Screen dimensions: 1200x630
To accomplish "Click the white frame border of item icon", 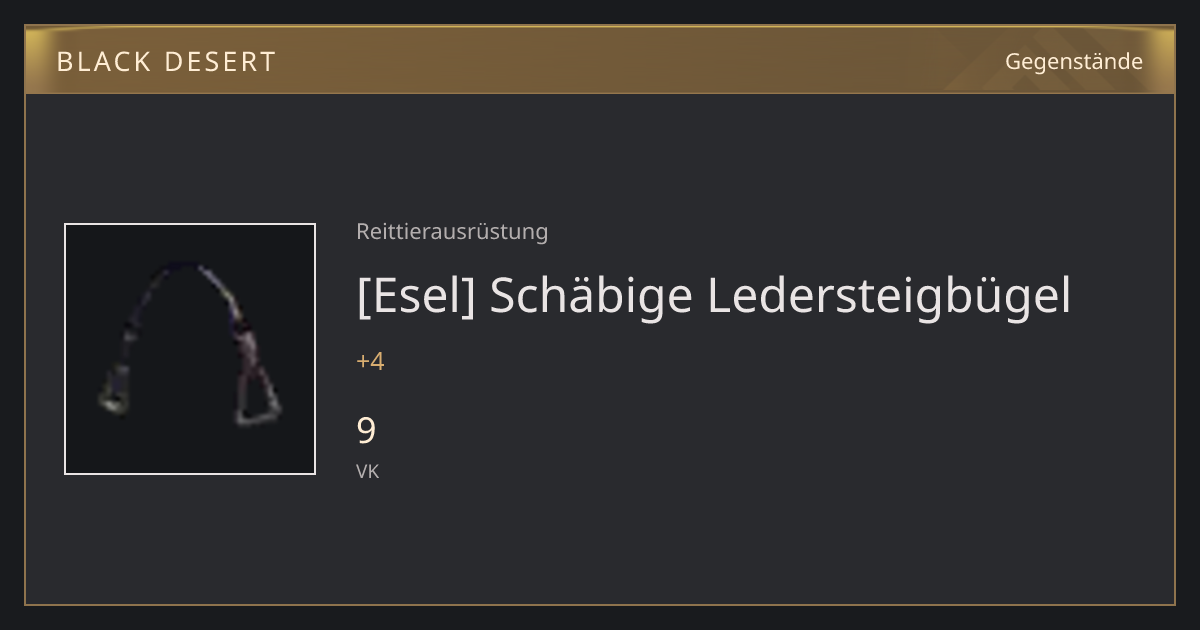I will (x=190, y=224).
